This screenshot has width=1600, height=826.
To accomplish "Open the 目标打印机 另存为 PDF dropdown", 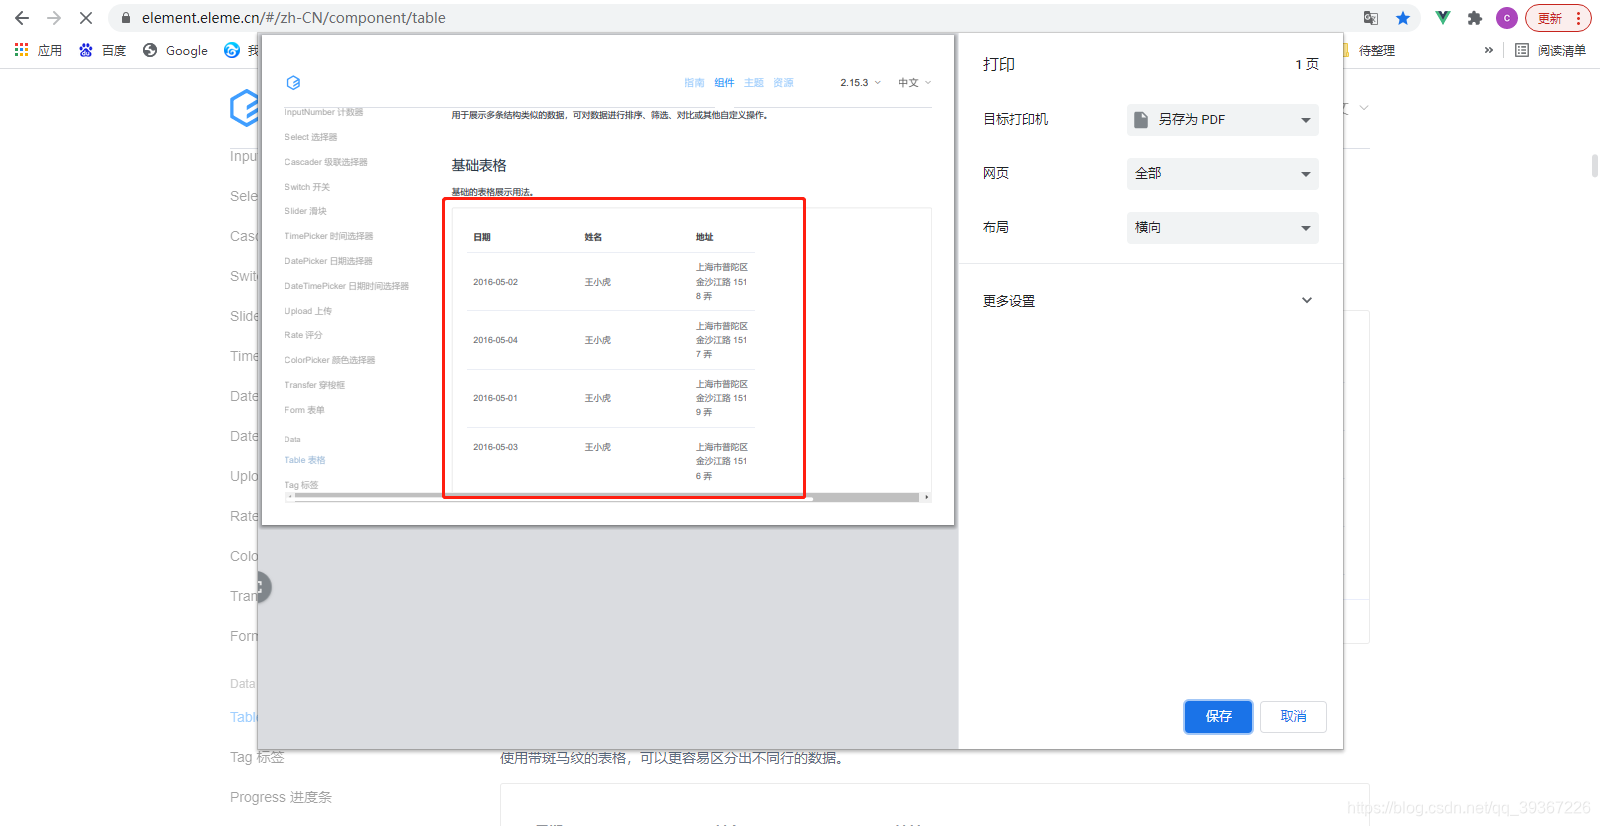I will (x=1222, y=120).
